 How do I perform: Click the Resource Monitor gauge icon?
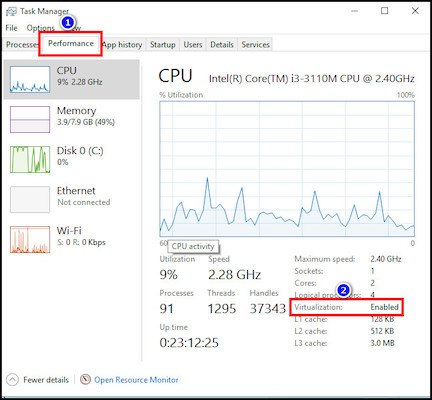(x=85, y=379)
